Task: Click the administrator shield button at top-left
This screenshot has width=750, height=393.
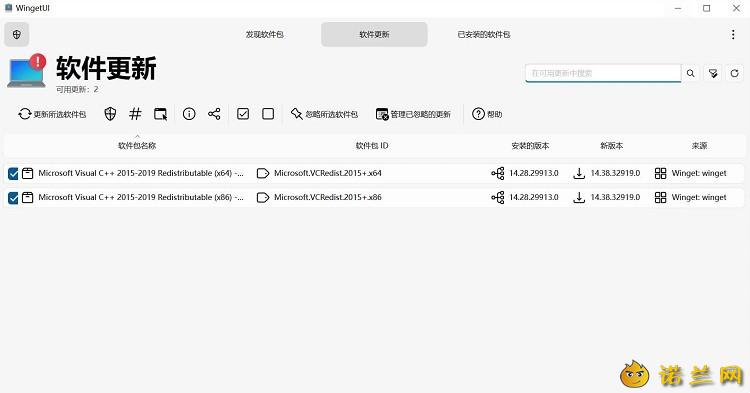Action: (17, 34)
